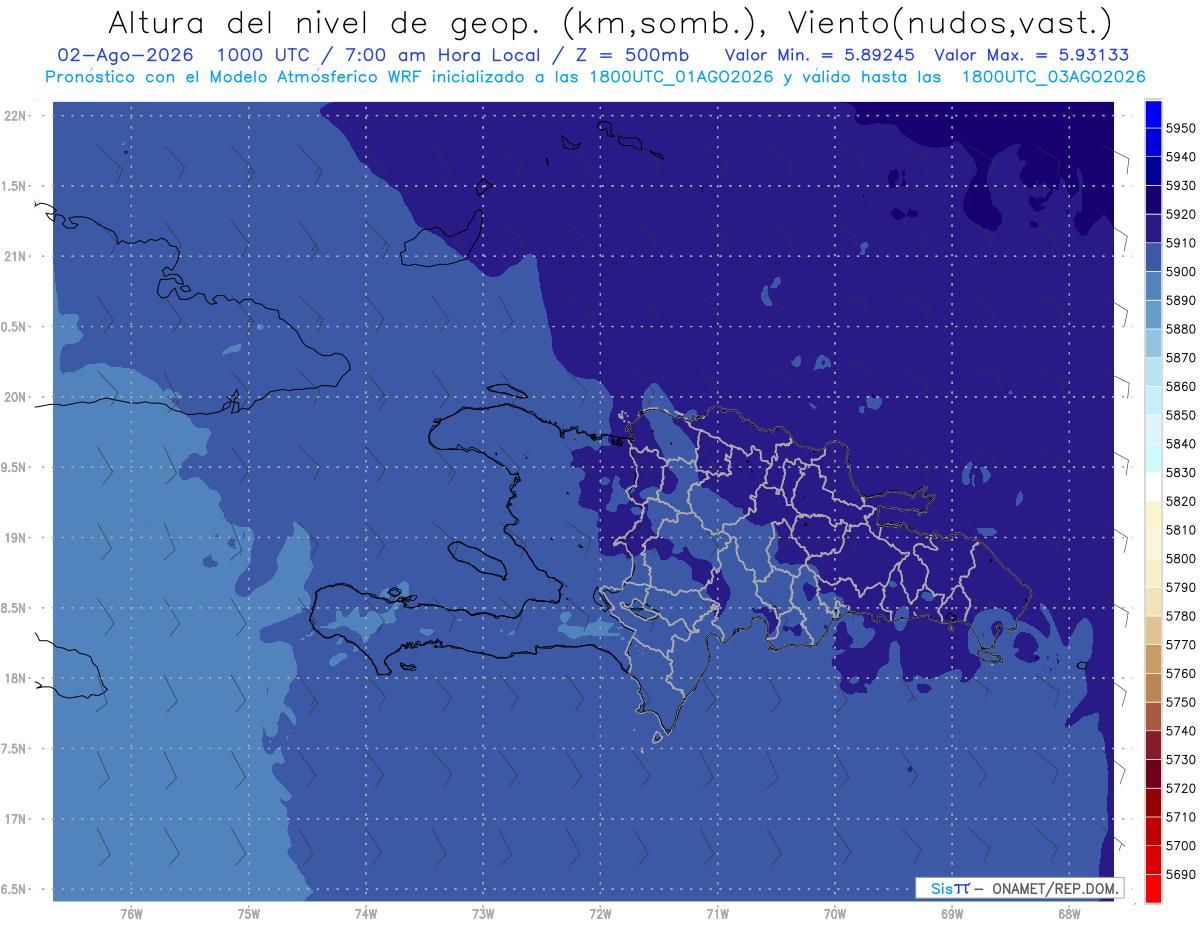Click the latitude label '21N'
This screenshot has height=927, width=1200.
[15, 257]
